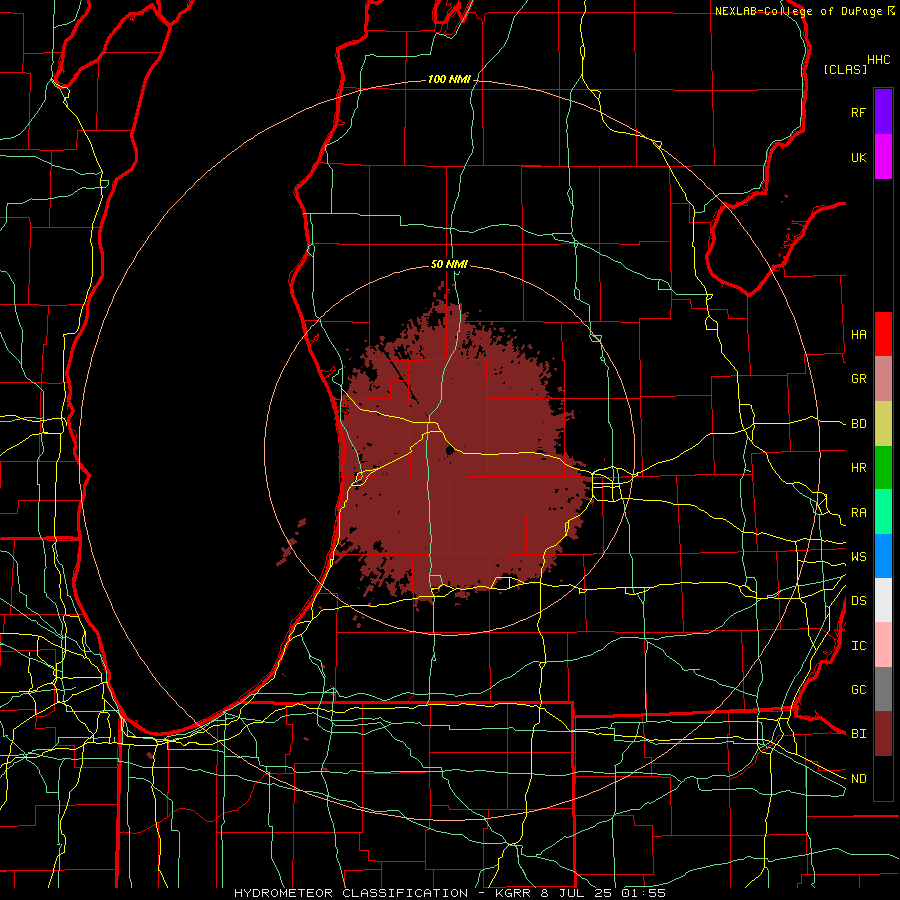Click the "RA" legend label

(x=858, y=513)
